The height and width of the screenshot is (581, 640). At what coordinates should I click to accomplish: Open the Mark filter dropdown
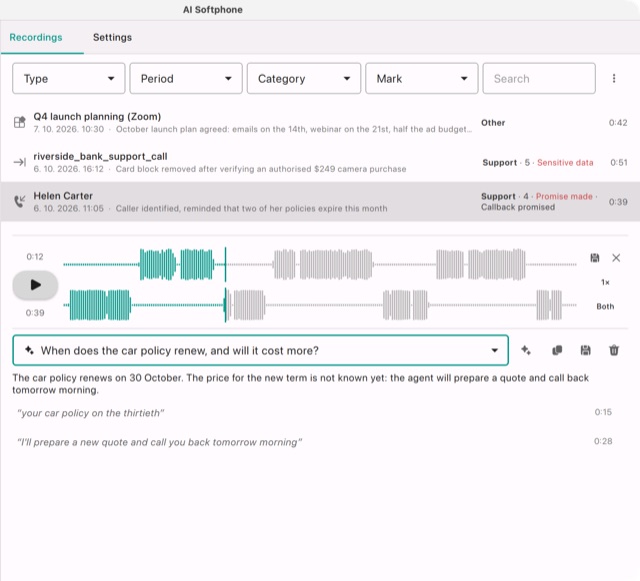[x=422, y=78]
